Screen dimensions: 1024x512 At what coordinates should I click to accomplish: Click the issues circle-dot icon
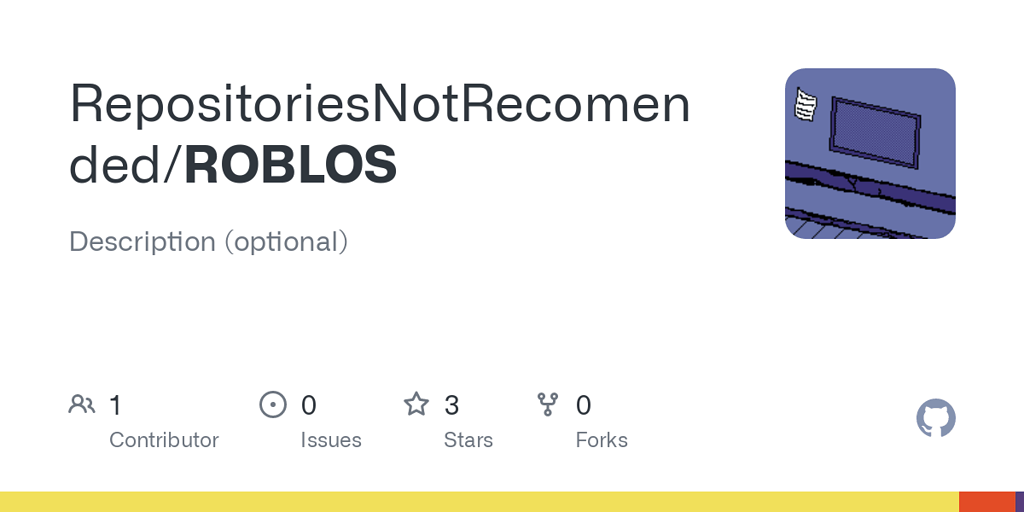(273, 405)
